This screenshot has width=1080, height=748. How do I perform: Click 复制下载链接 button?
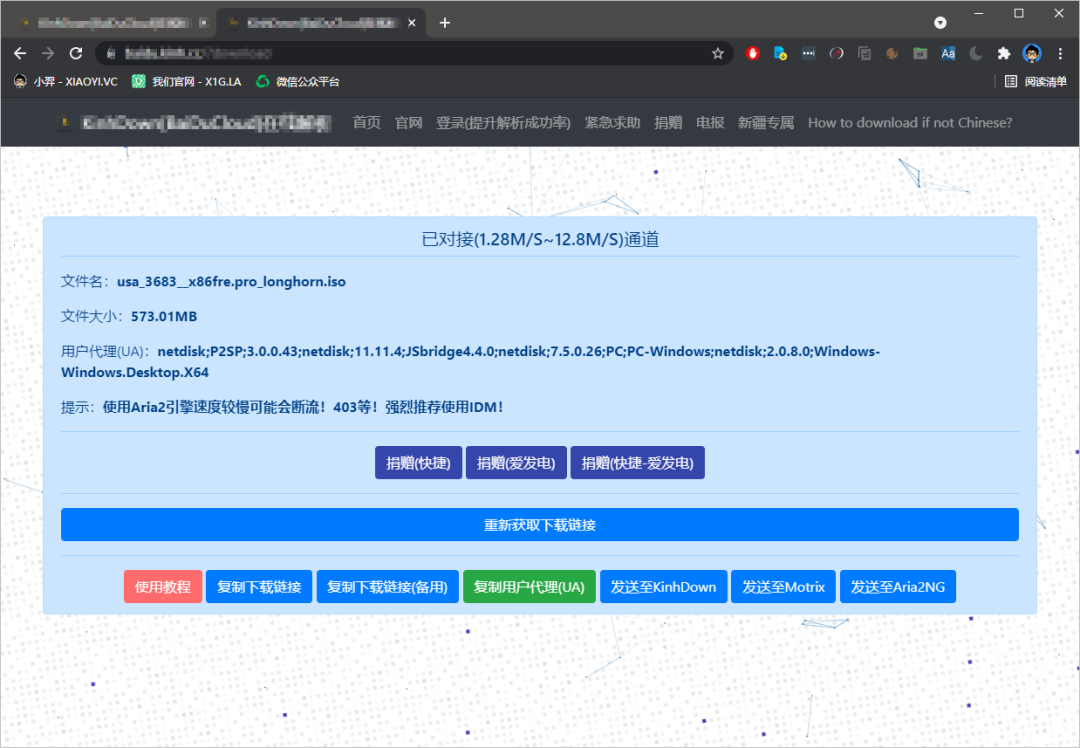(259, 587)
